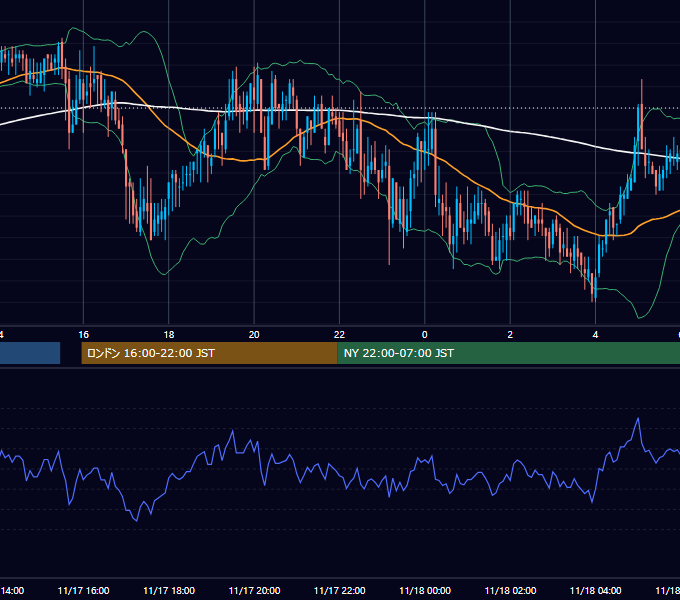Click the "2" hour label on the upper time axis

[510, 335]
